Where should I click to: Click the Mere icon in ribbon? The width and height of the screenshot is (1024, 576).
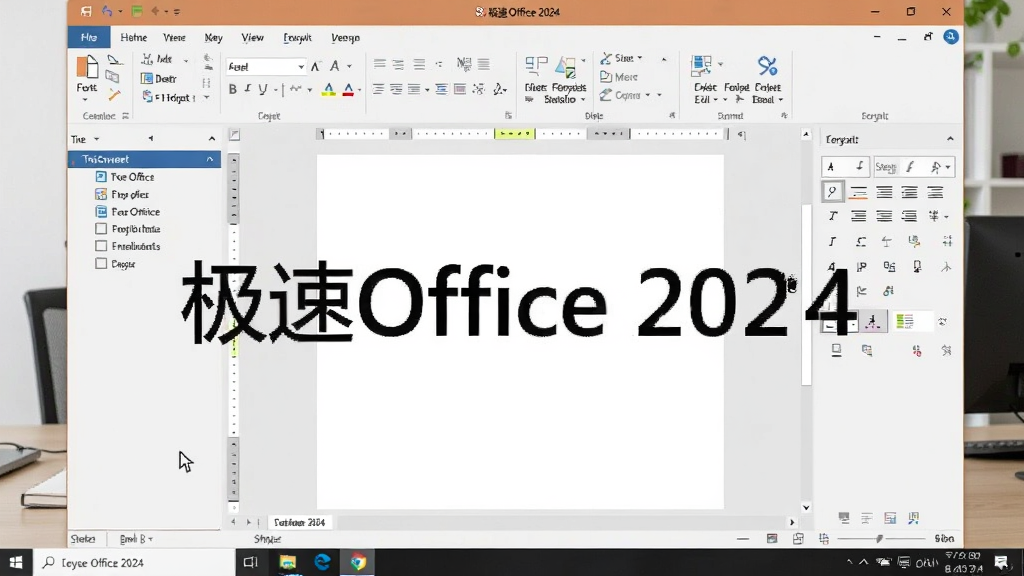coord(606,76)
